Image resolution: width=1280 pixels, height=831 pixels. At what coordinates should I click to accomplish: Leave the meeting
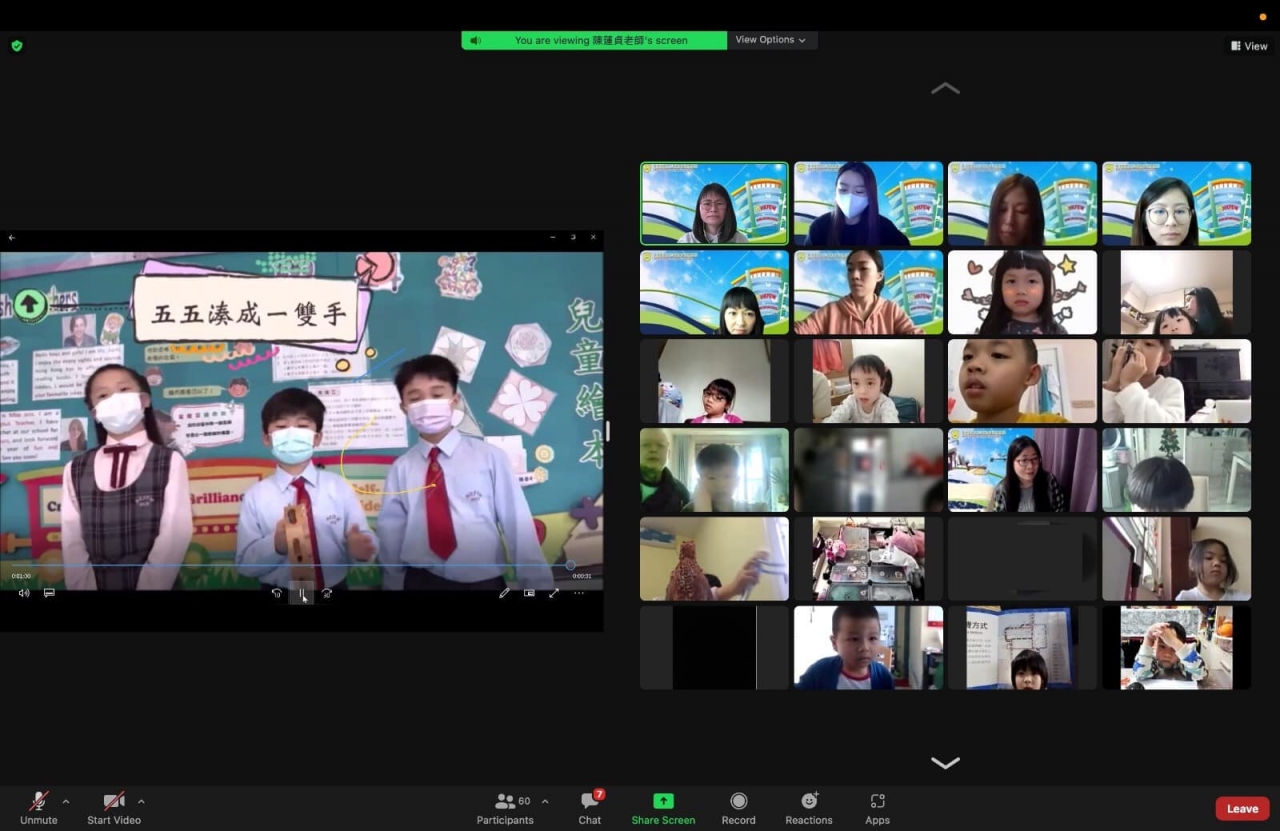[x=1242, y=809]
